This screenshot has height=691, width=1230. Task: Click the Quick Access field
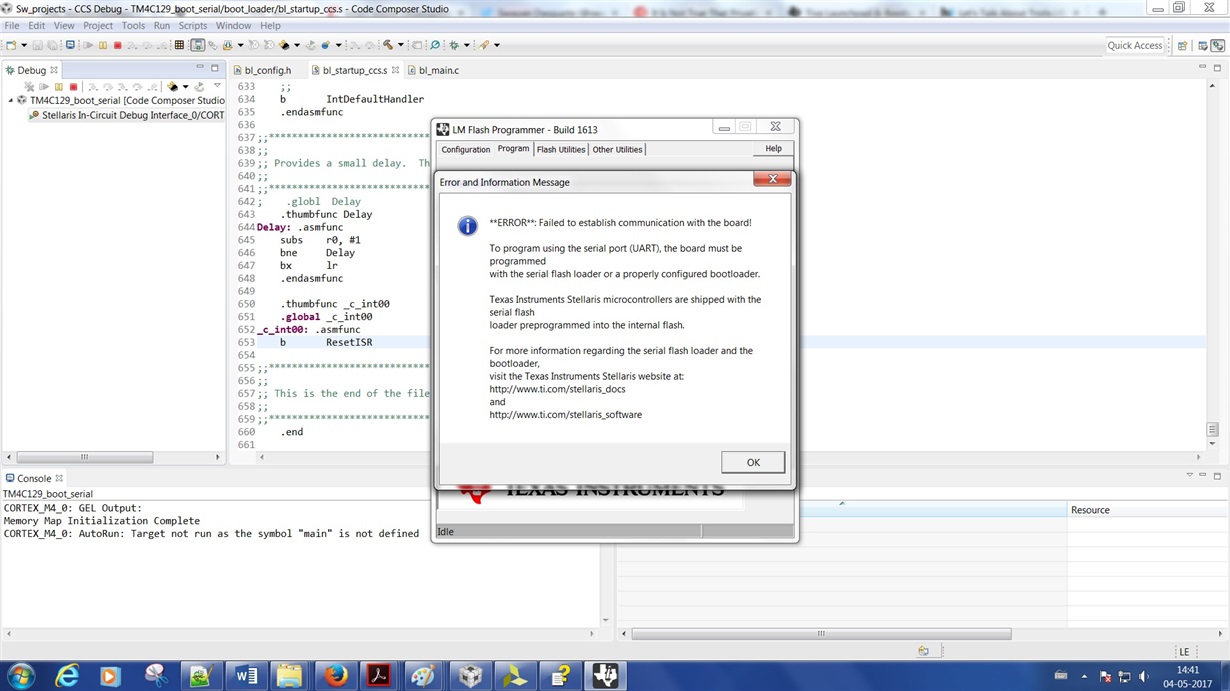click(x=1135, y=45)
